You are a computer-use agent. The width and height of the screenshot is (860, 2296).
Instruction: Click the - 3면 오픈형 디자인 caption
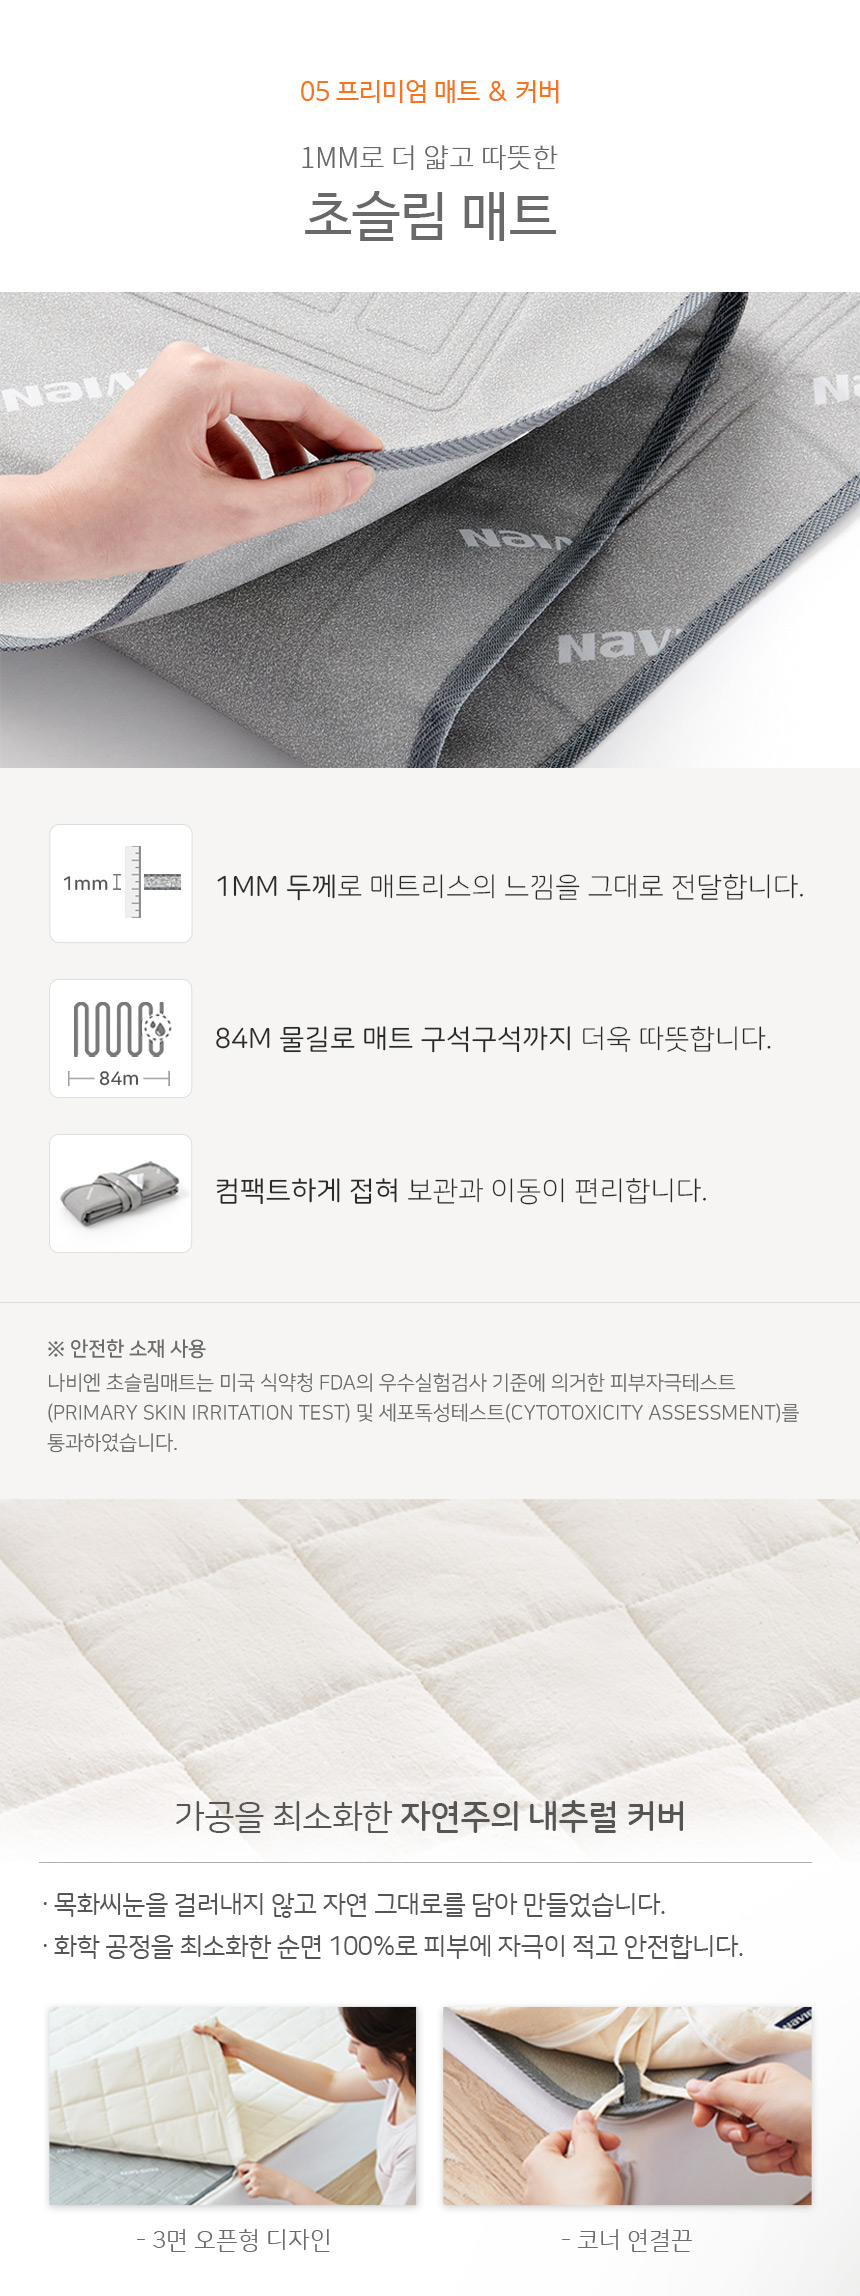pos(233,2240)
